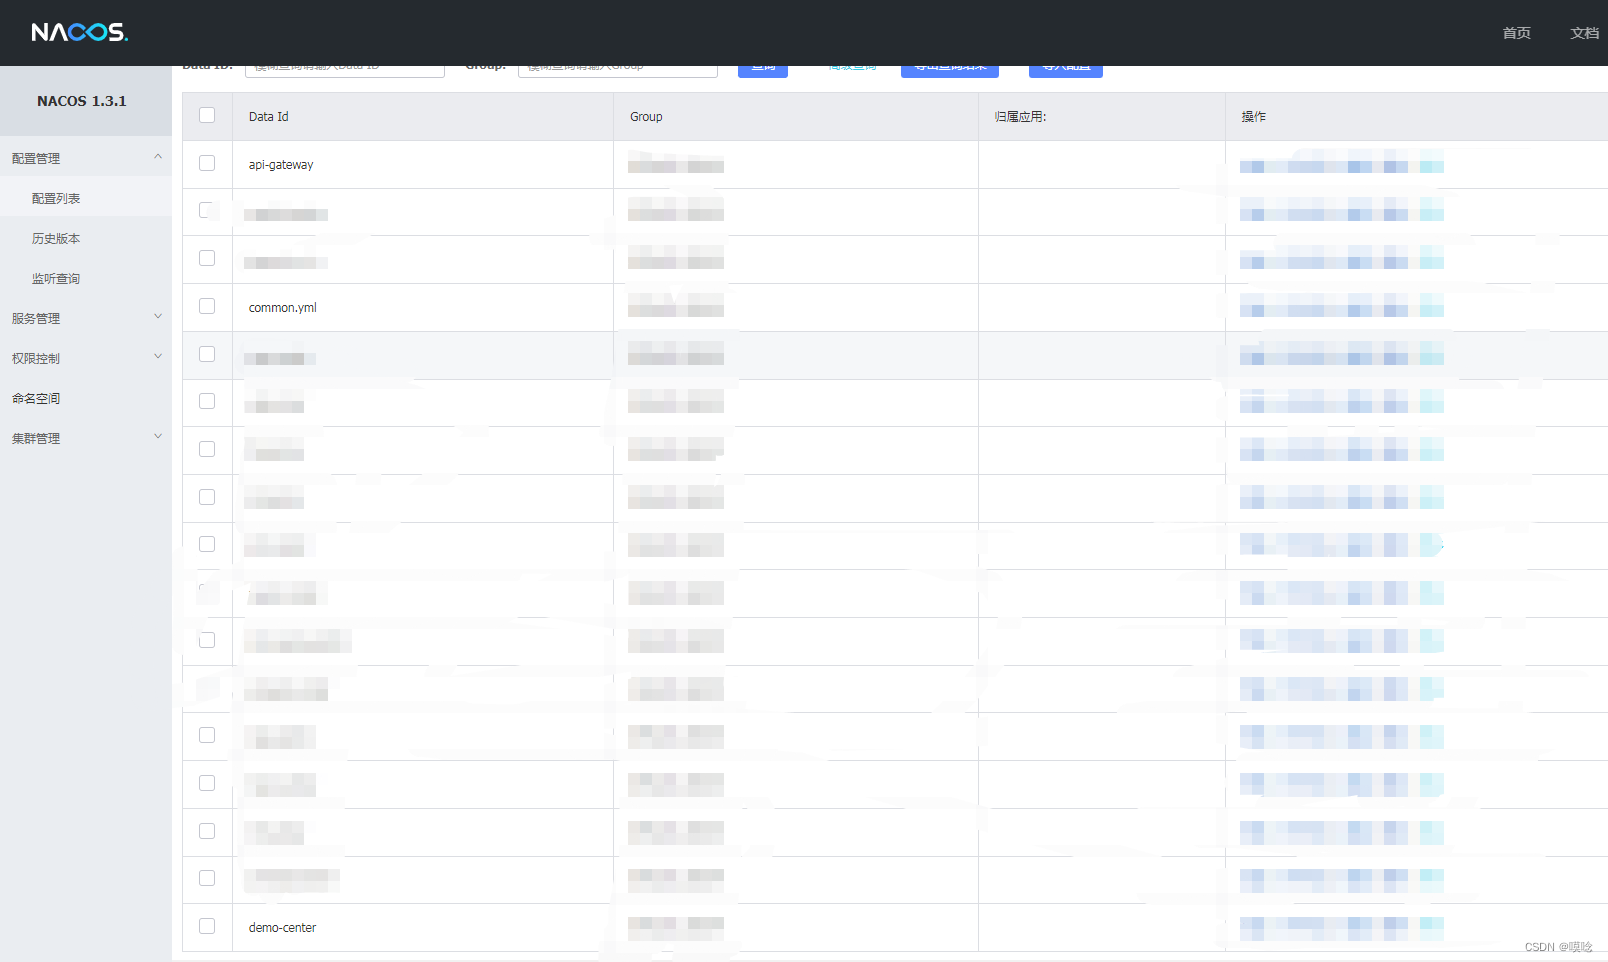The height and width of the screenshot is (962, 1608).
Task: Click the NACOS logo
Action: point(80,32)
